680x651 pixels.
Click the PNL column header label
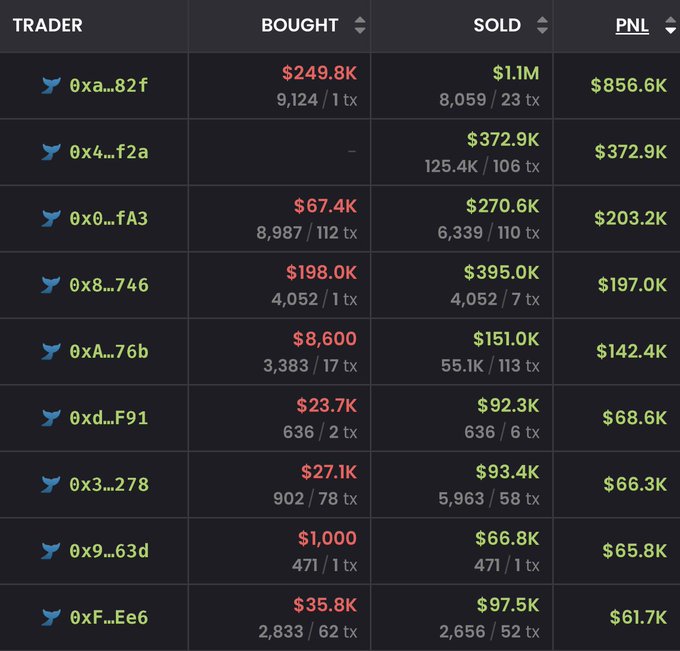[x=632, y=25]
